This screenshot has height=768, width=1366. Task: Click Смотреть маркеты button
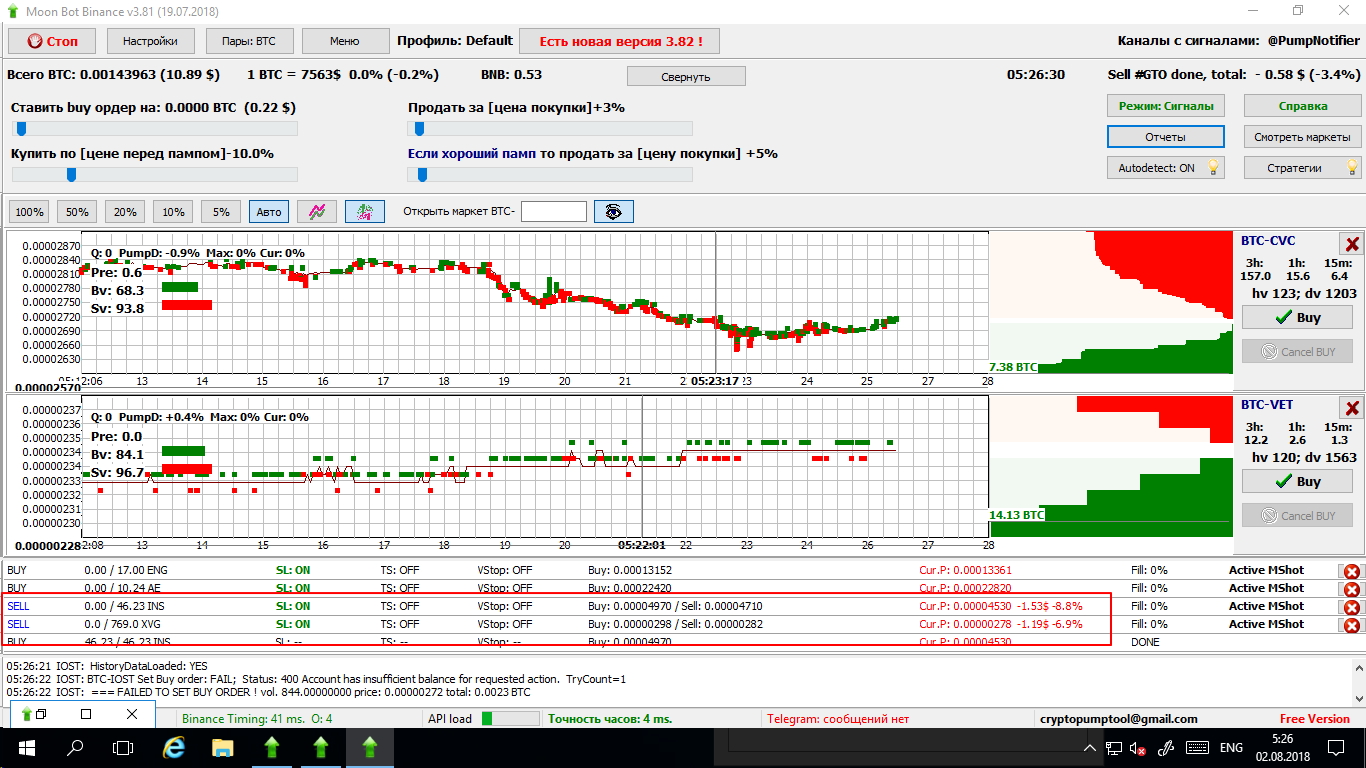point(1303,137)
